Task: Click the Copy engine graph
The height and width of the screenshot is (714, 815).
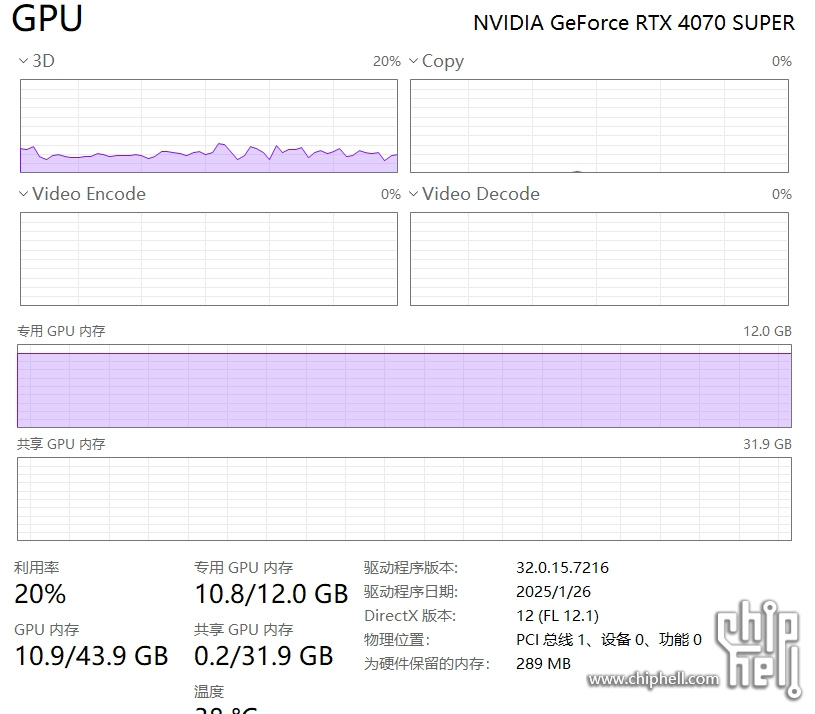Action: pos(599,126)
